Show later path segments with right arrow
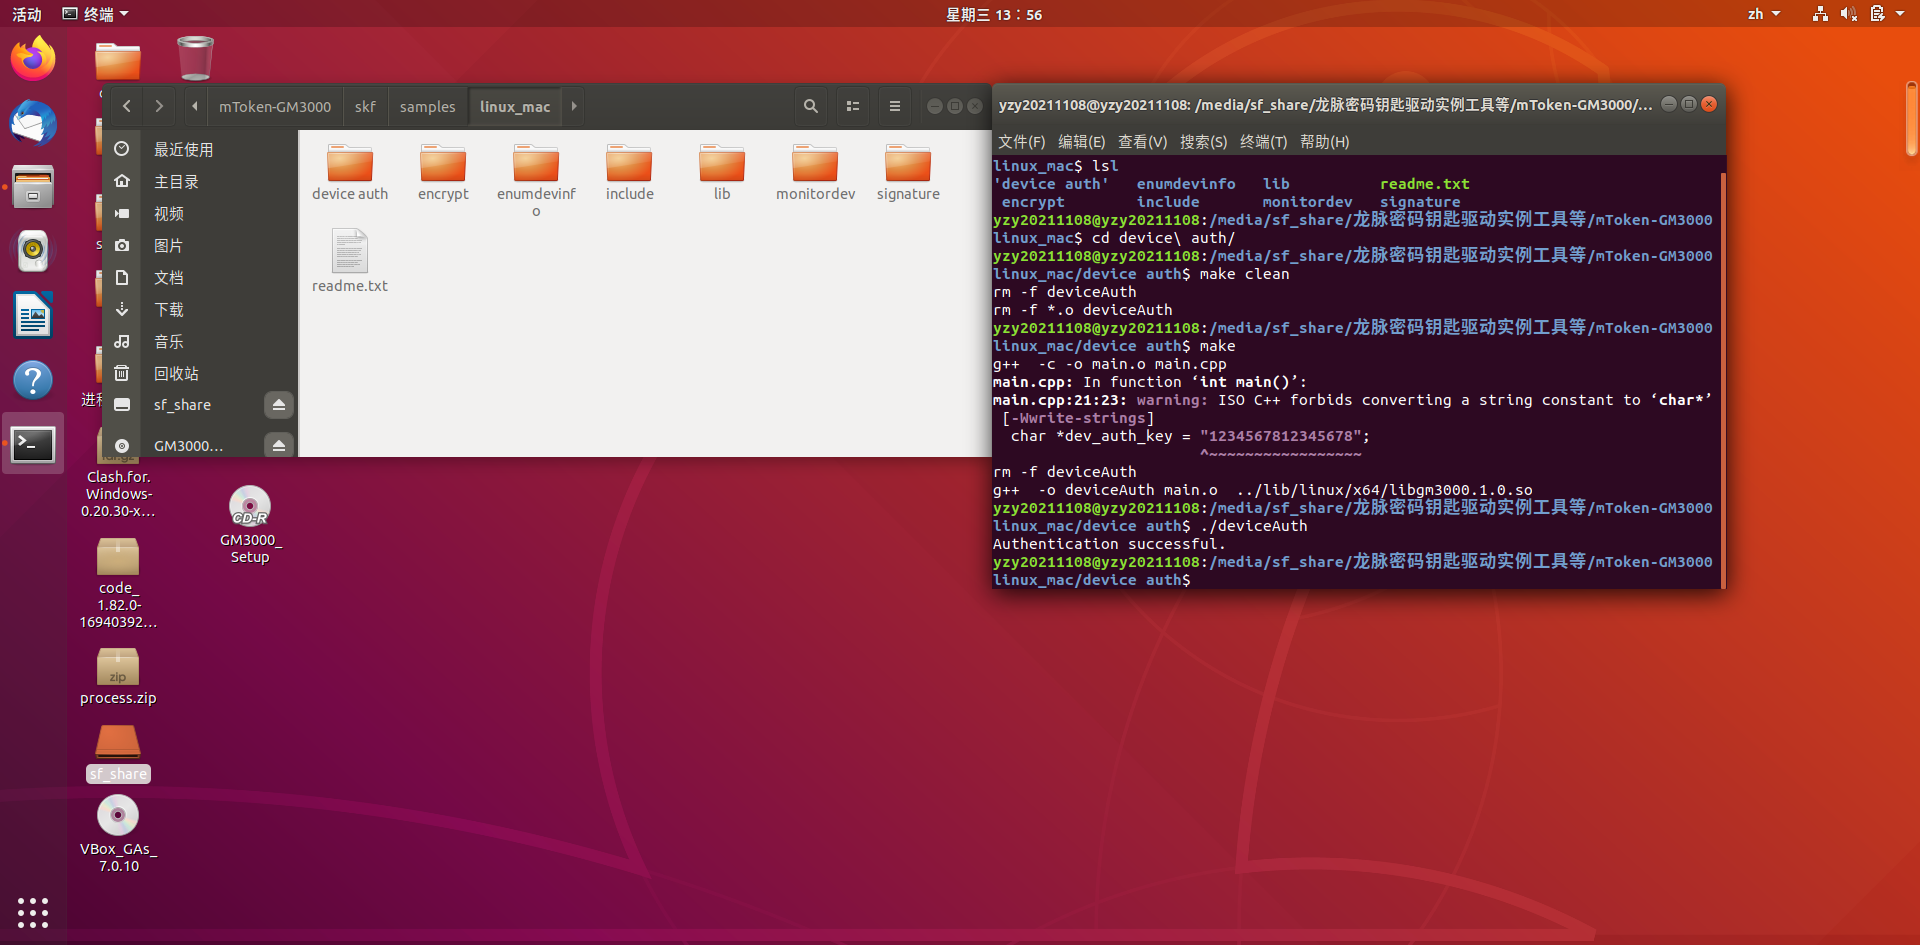 574,106
